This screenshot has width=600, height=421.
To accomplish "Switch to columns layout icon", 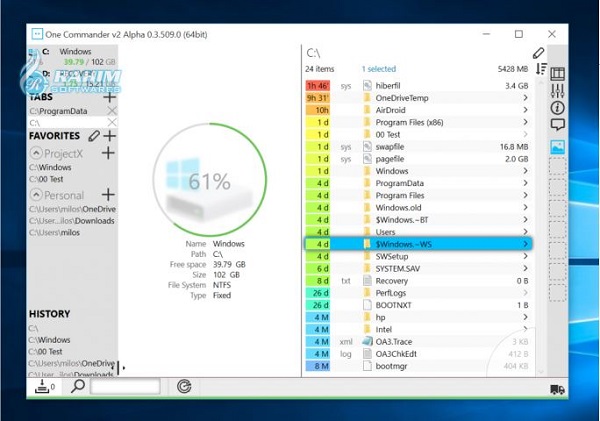I will point(558,73).
